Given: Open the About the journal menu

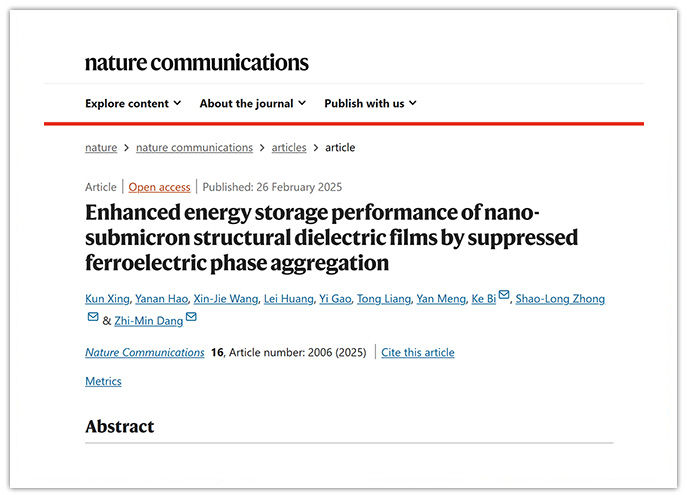Looking at the screenshot, I should pos(253,103).
